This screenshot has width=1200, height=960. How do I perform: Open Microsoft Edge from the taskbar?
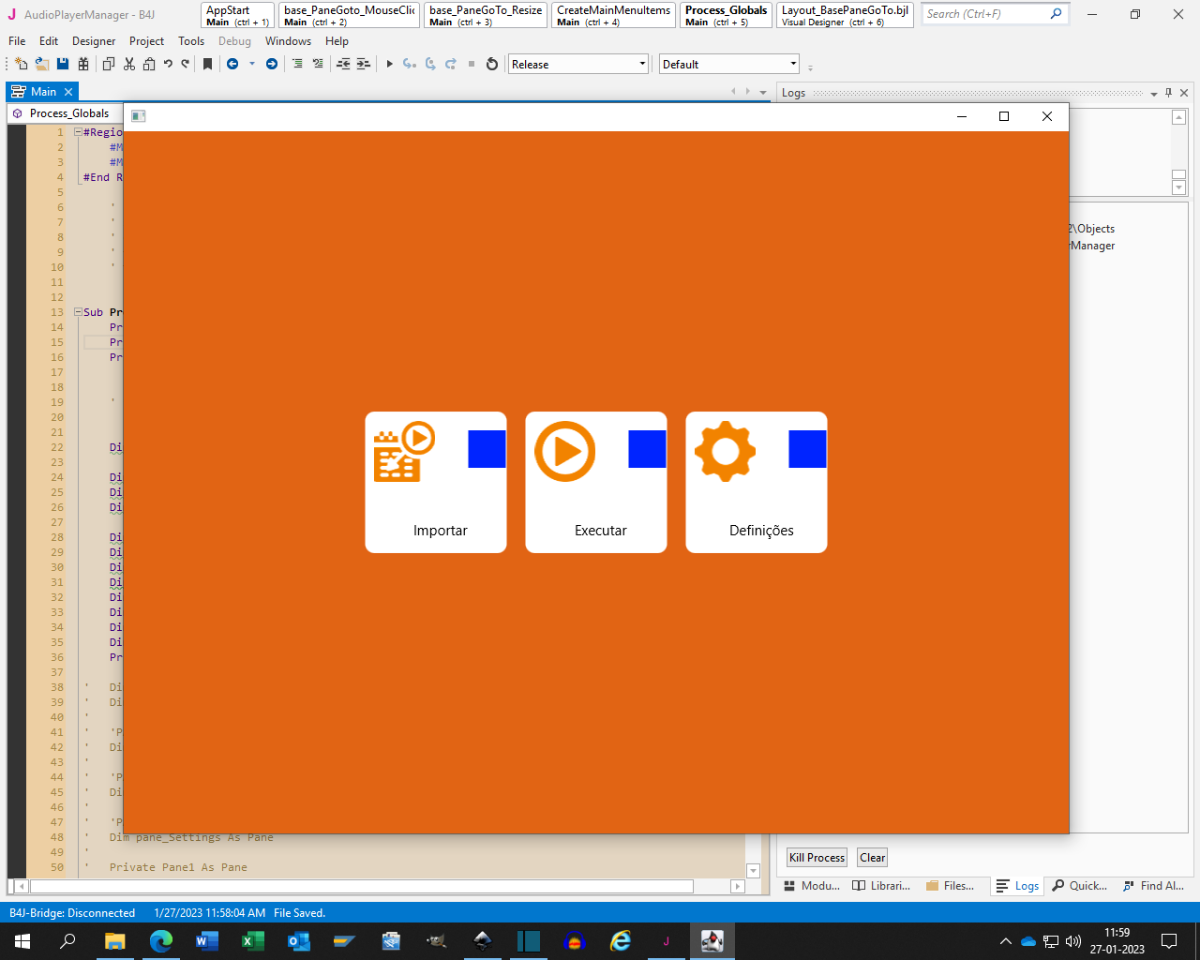coord(161,941)
